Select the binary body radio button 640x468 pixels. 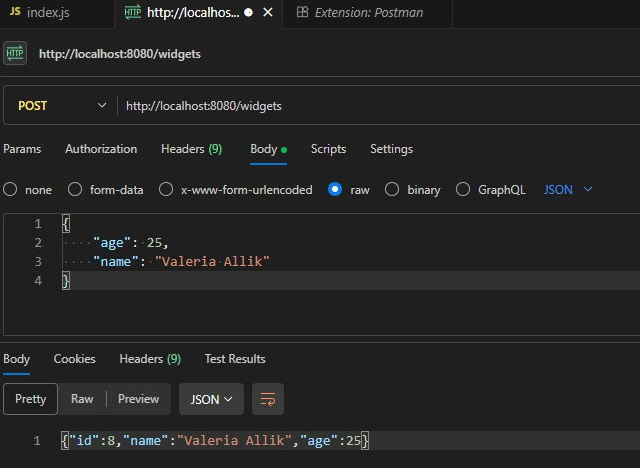click(392, 189)
